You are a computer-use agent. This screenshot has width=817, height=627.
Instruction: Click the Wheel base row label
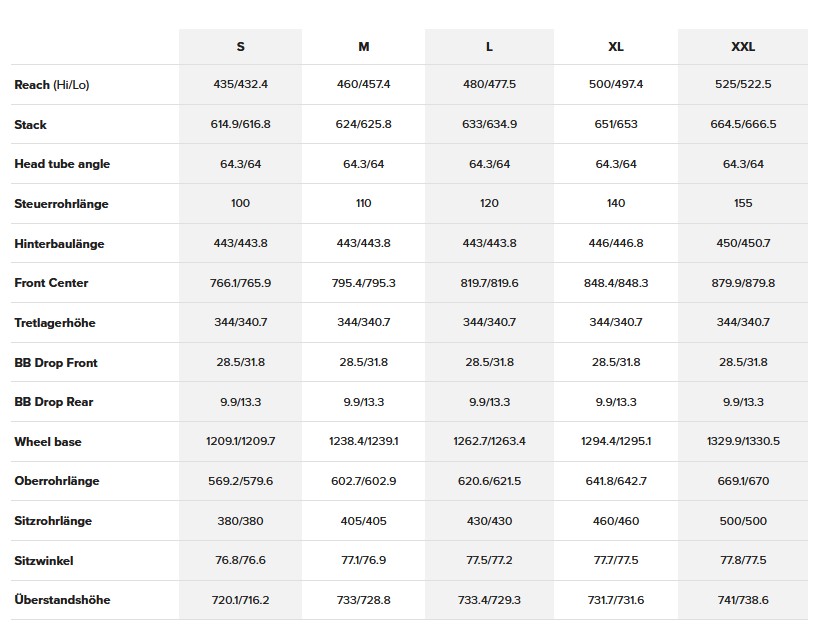pyautogui.click(x=48, y=442)
